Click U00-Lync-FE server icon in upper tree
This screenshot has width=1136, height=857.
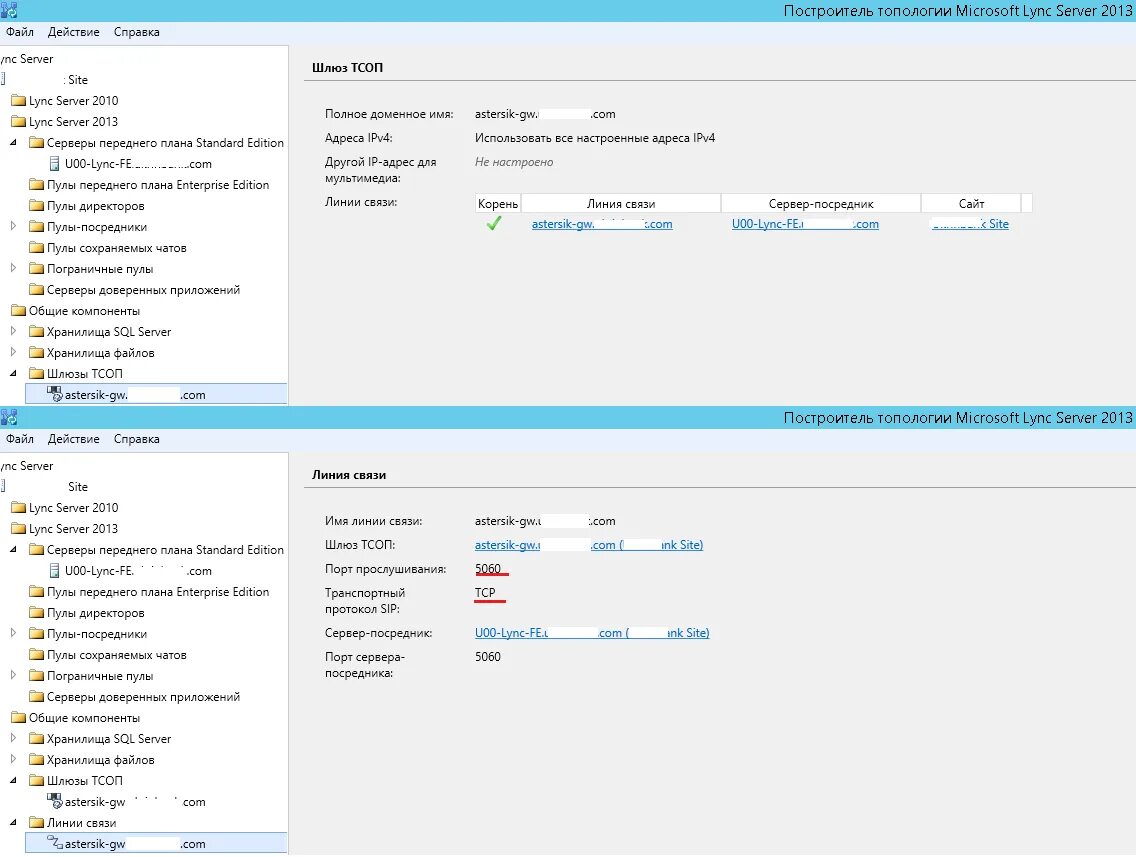[x=54, y=164]
